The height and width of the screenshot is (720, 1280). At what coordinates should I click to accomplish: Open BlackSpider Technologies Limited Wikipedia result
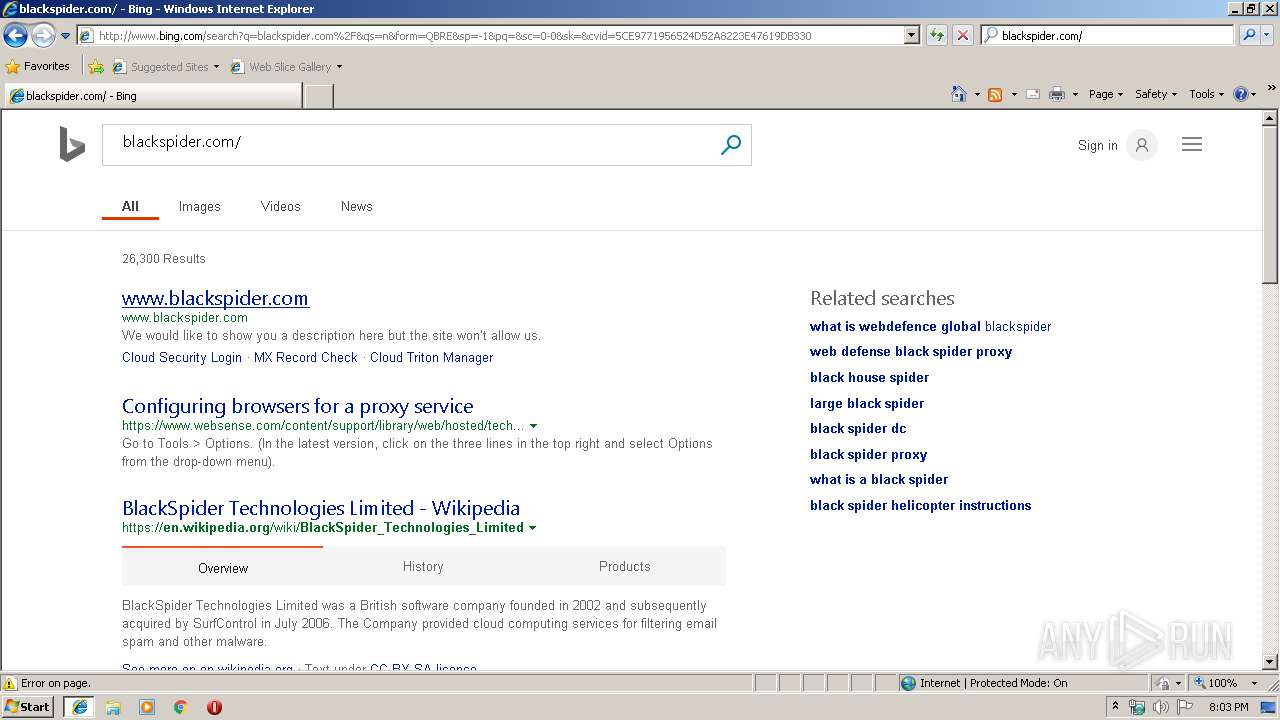coord(321,508)
